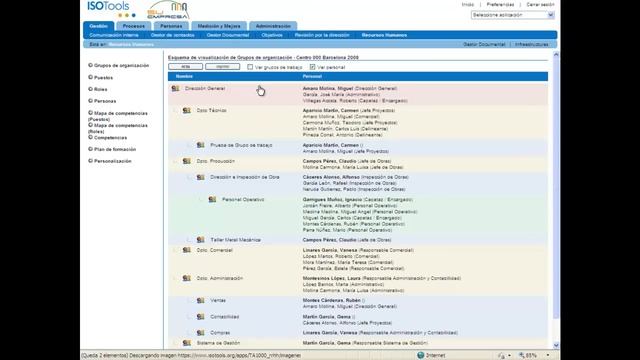Click Cerrar sesión link
The height and width of the screenshot is (360, 640).
tap(540, 4)
